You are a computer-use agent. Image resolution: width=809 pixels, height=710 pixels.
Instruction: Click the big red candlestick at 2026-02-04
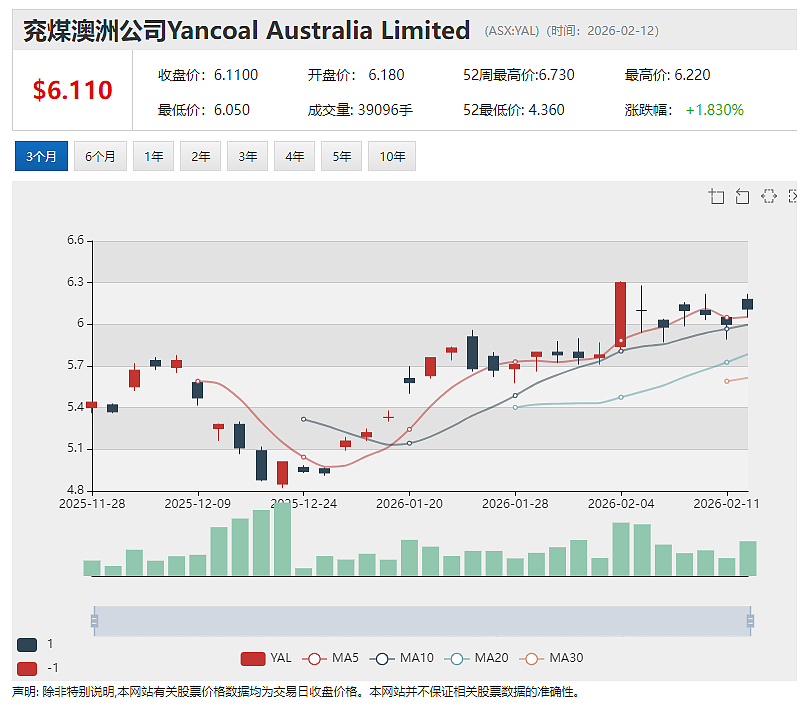[x=621, y=314]
